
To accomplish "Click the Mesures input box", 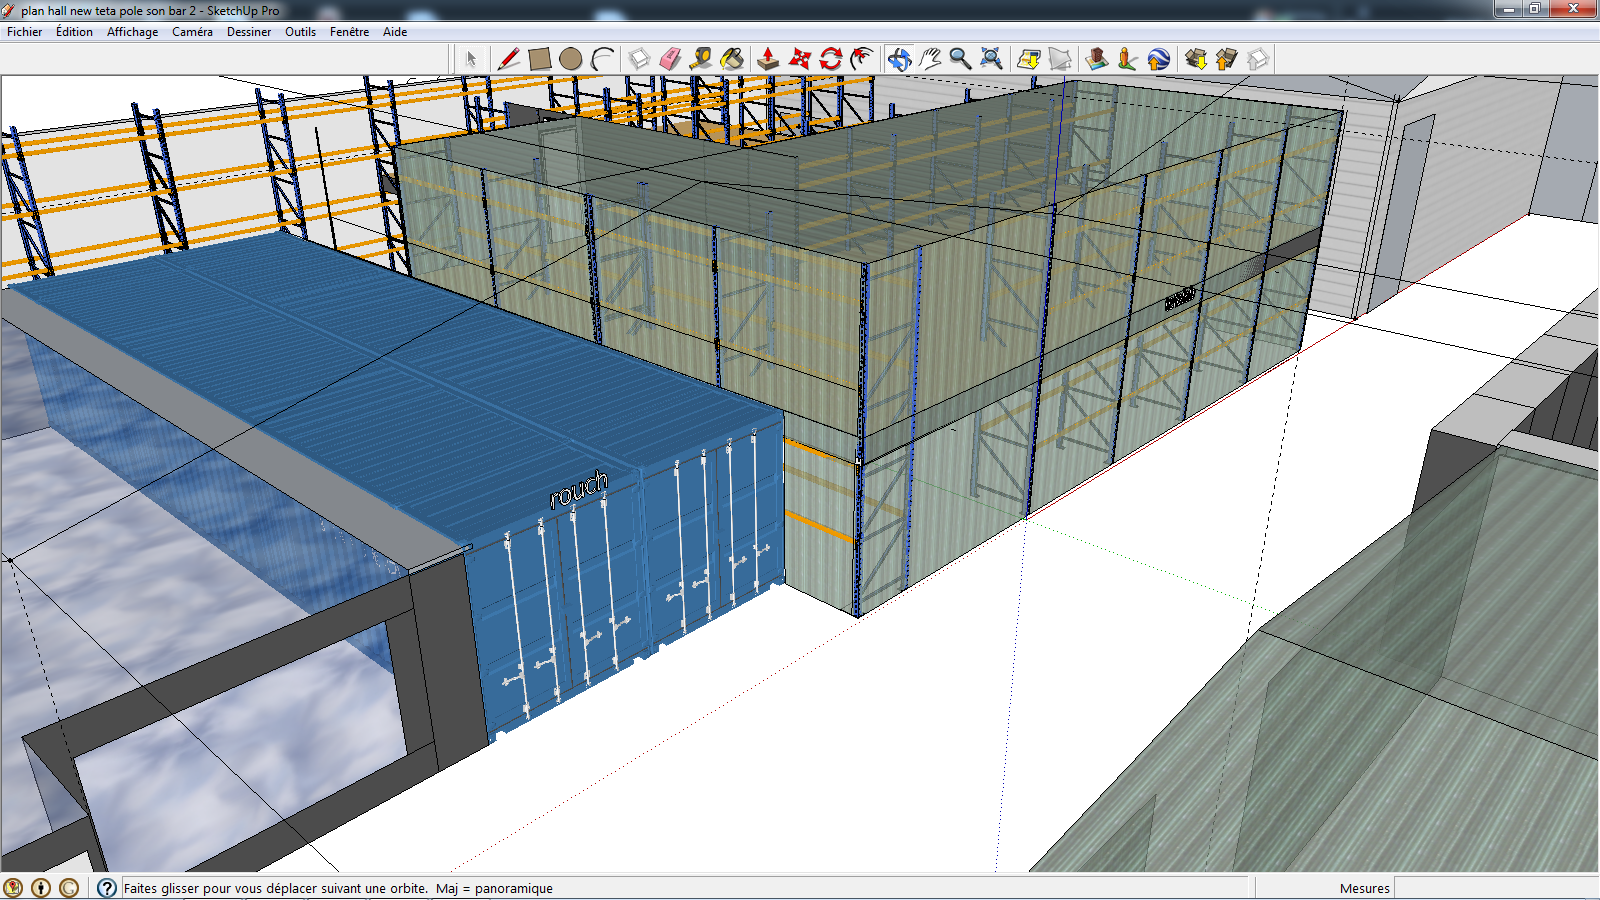I will (1494, 888).
